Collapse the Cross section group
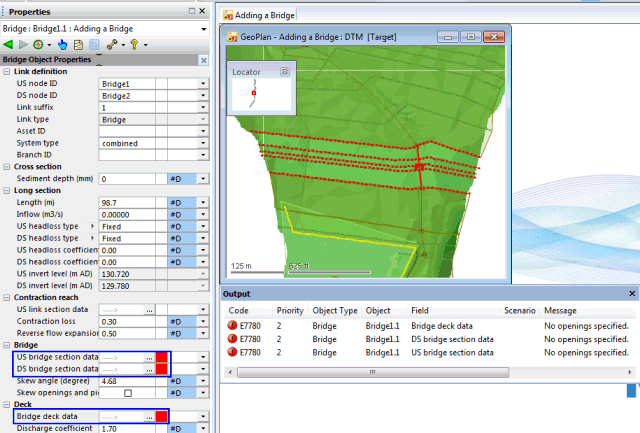The height and width of the screenshot is (433, 640). (7, 167)
